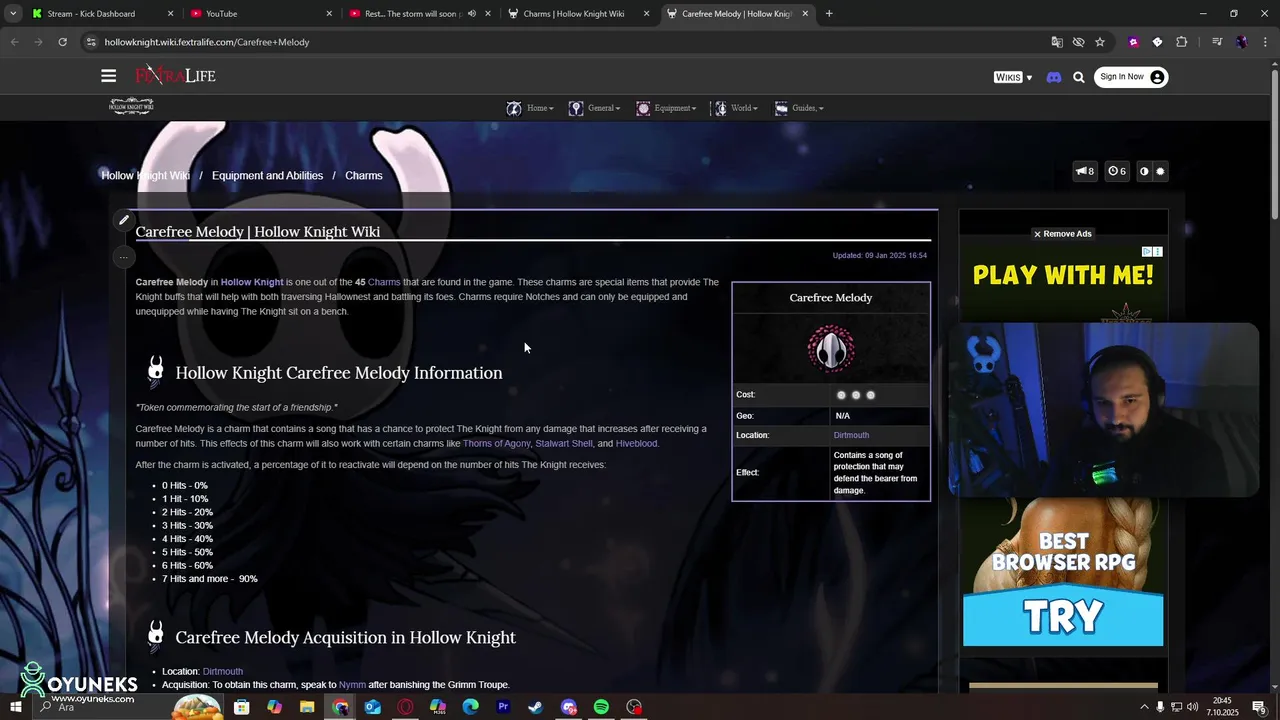Open Microsoft Edge from the taskbar
Viewport: 1280px width, 720px height.
[471, 707]
